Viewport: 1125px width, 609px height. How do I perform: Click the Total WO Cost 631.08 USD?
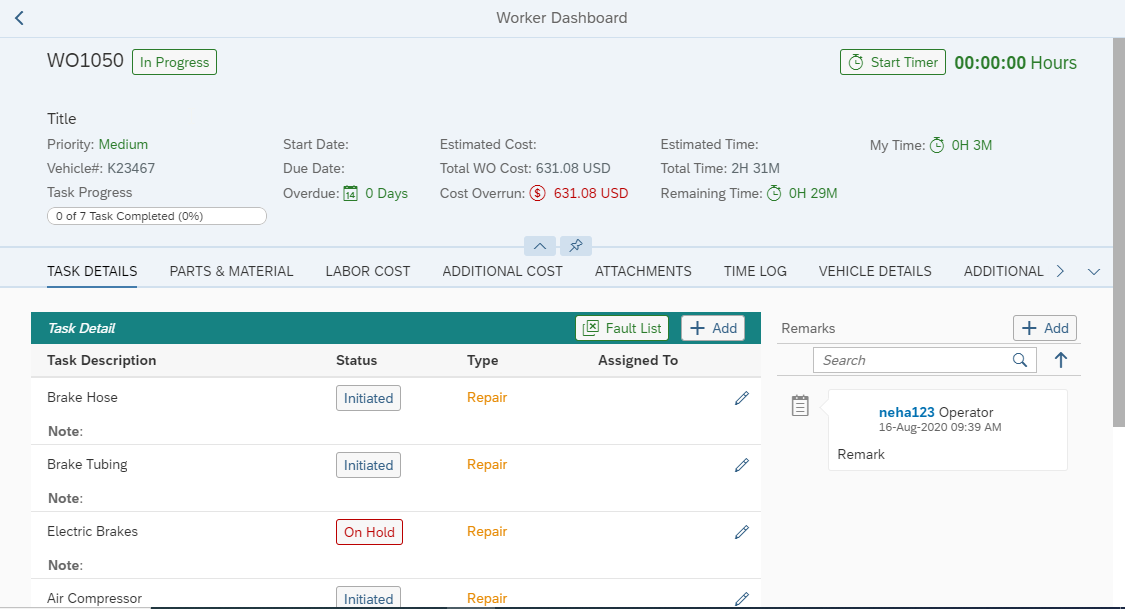tap(525, 169)
